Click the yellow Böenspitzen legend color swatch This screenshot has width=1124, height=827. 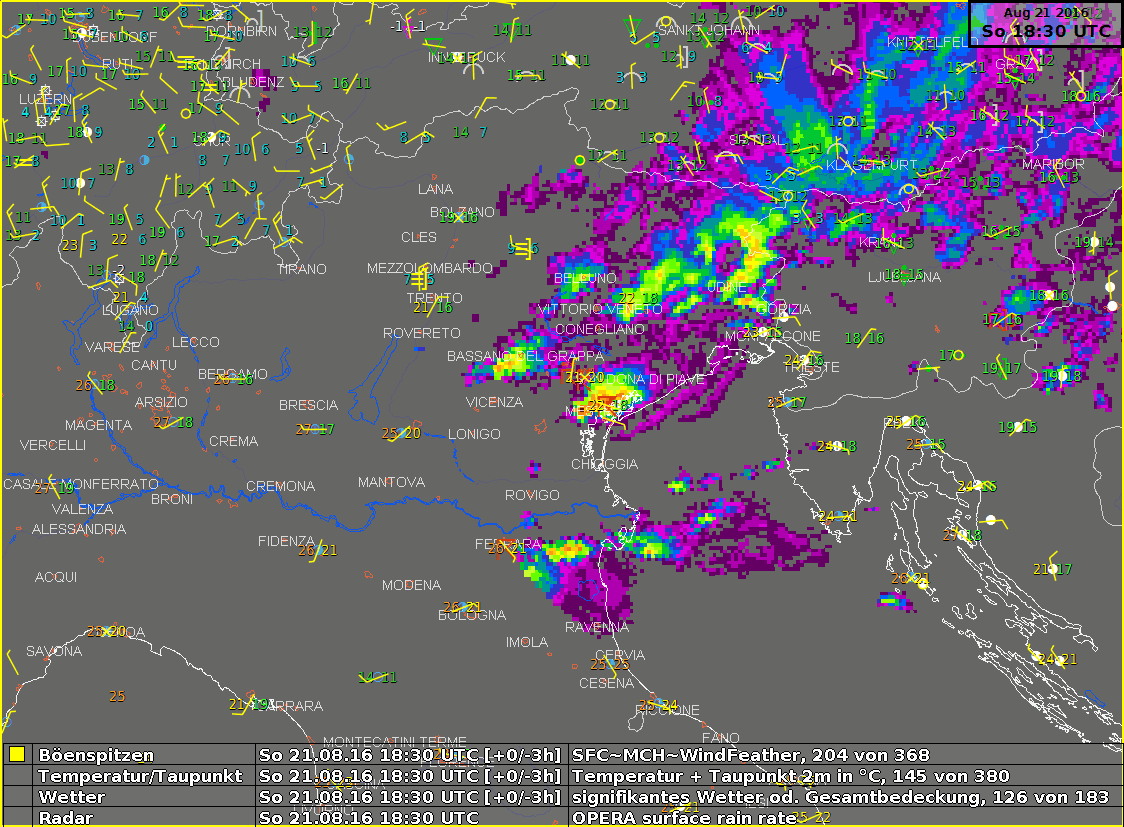point(17,754)
